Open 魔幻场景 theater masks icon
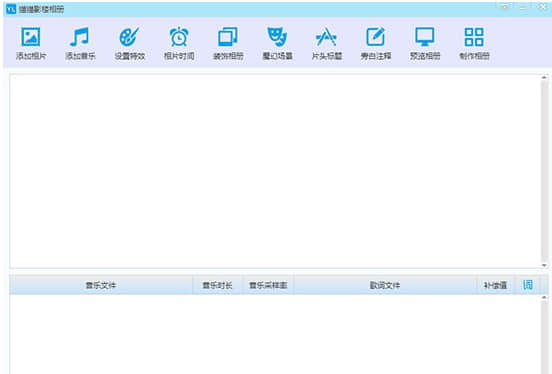The height and width of the screenshot is (374, 552). coord(277,37)
